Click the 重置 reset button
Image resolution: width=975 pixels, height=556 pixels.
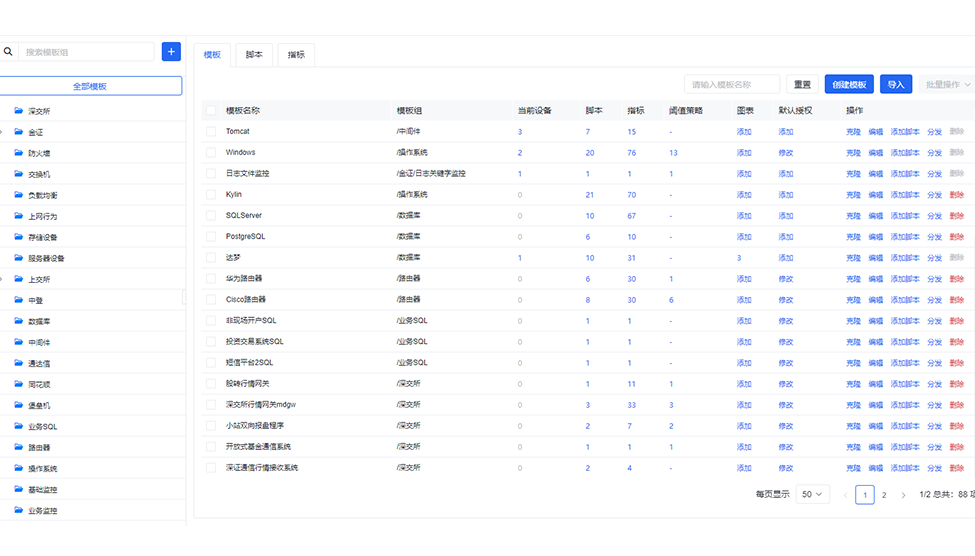[x=802, y=84]
